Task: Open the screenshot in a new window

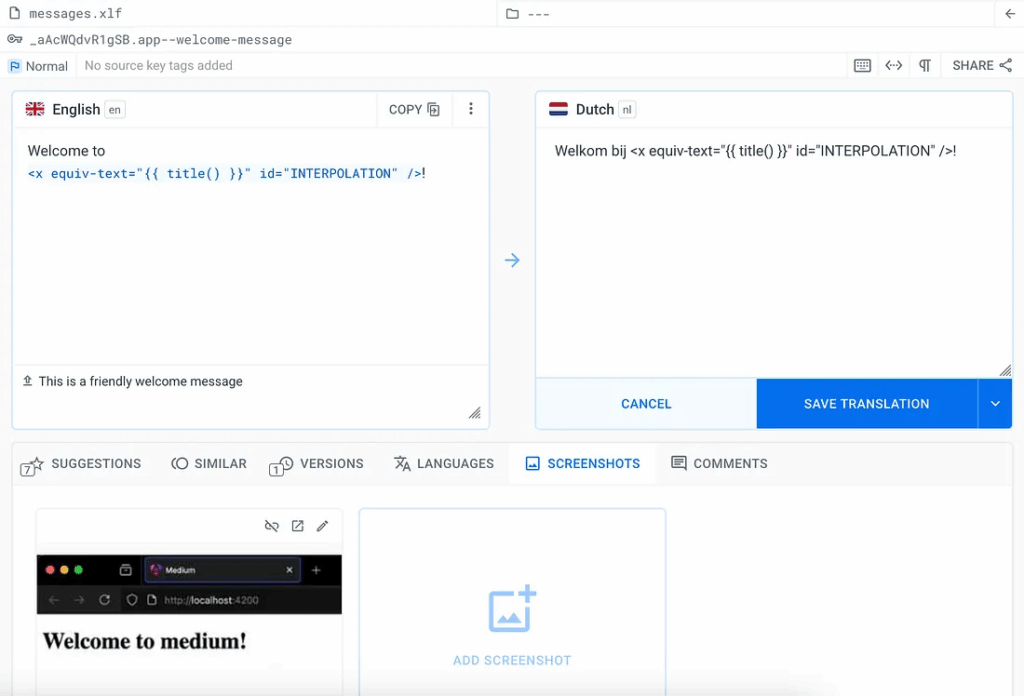Action: tap(297, 526)
